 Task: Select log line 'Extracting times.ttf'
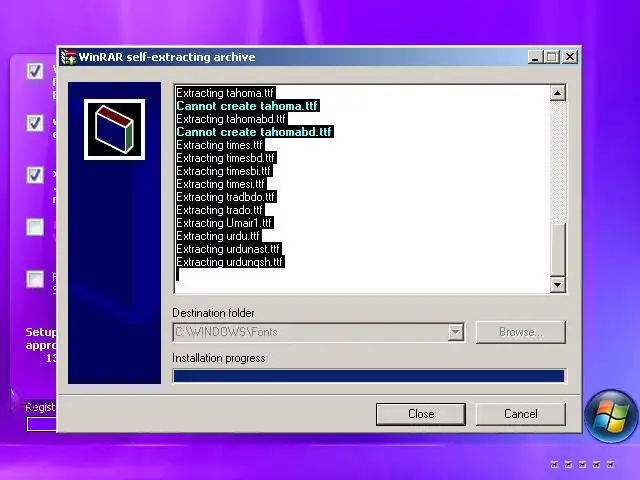tap(220, 145)
